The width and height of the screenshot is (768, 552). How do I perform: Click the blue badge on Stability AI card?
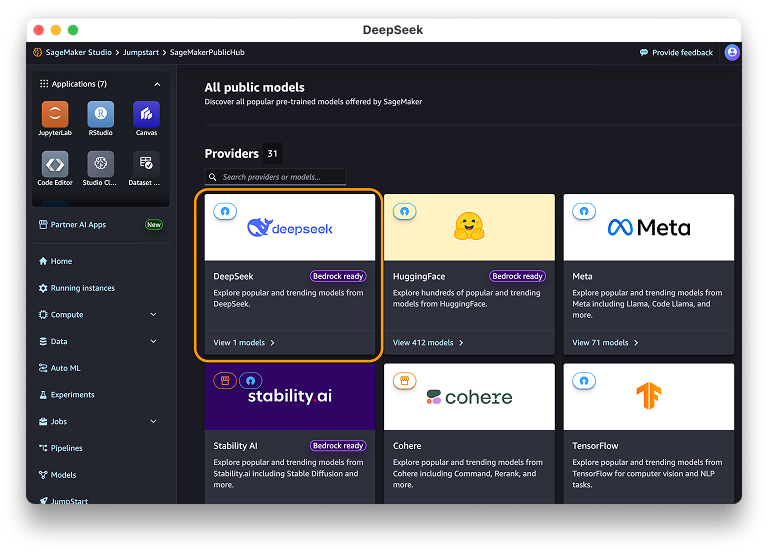250,381
